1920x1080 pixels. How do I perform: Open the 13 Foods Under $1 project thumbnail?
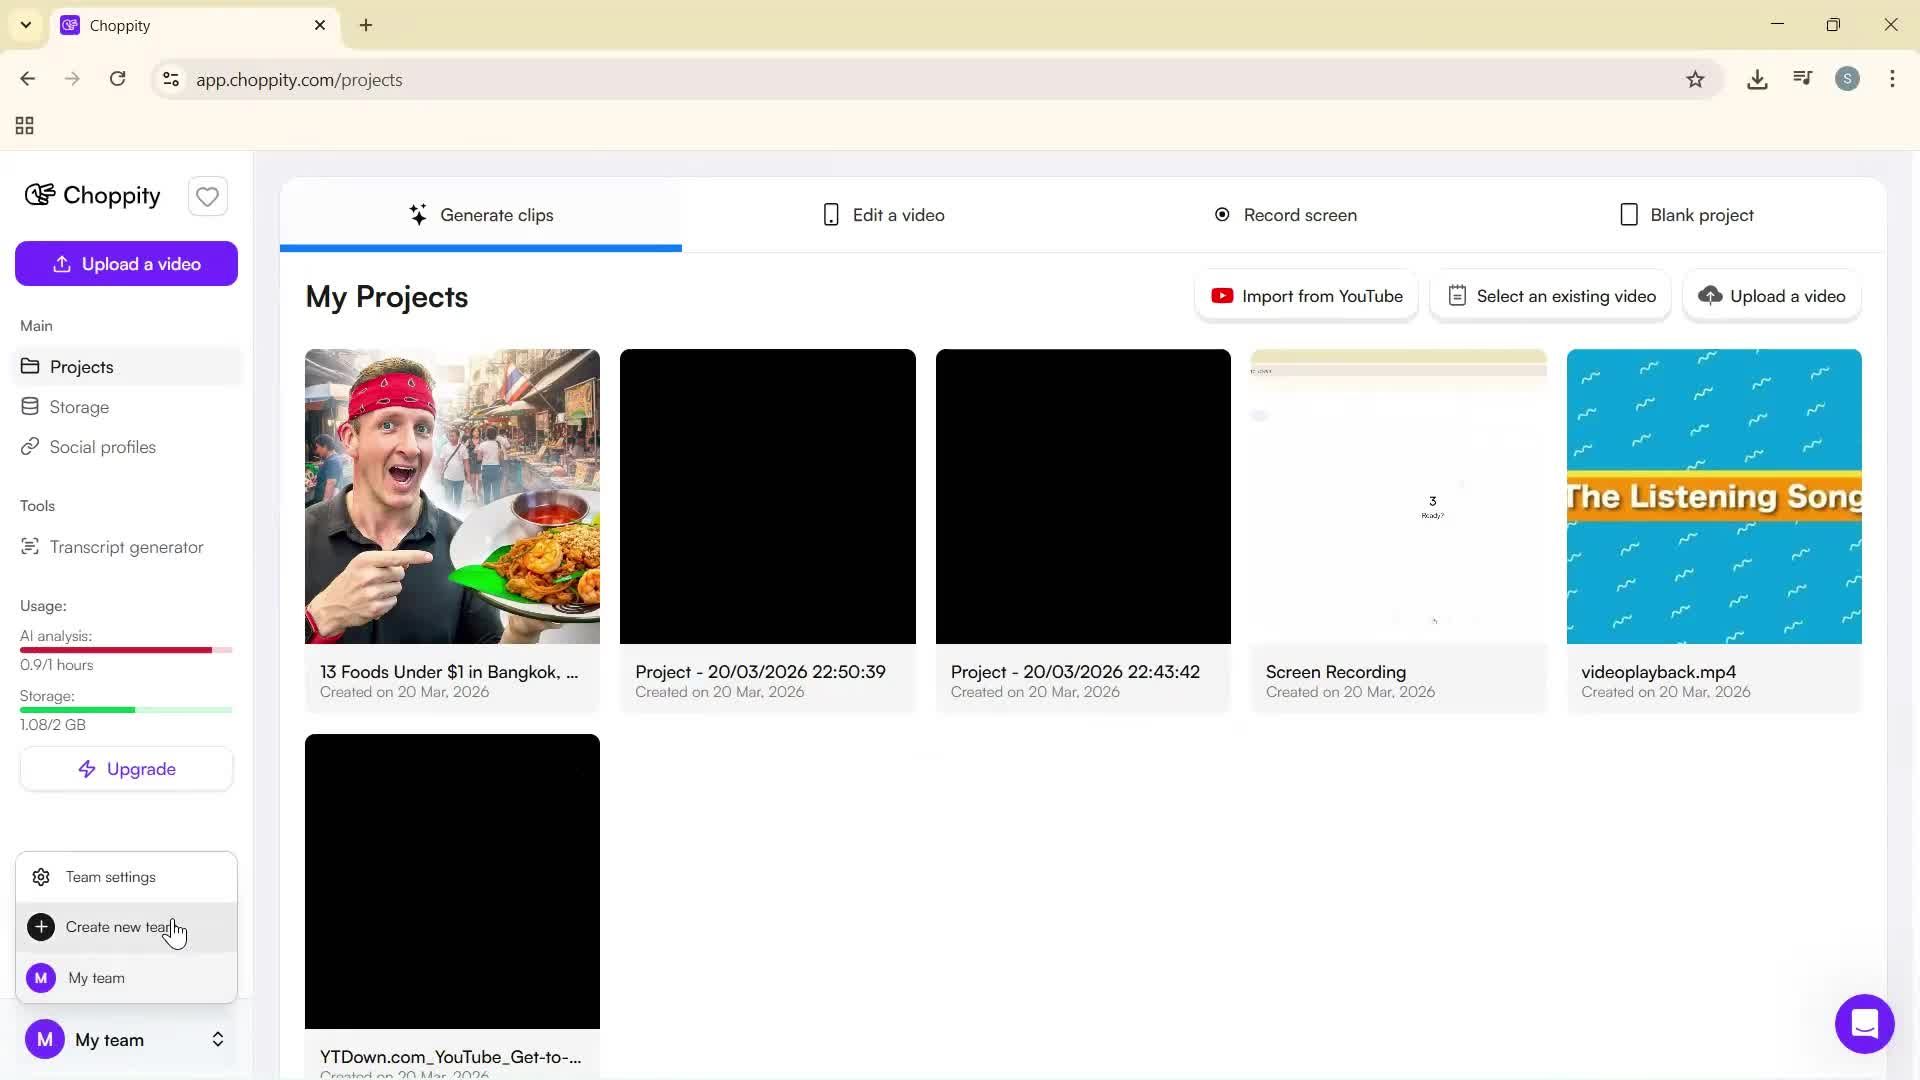click(x=452, y=496)
